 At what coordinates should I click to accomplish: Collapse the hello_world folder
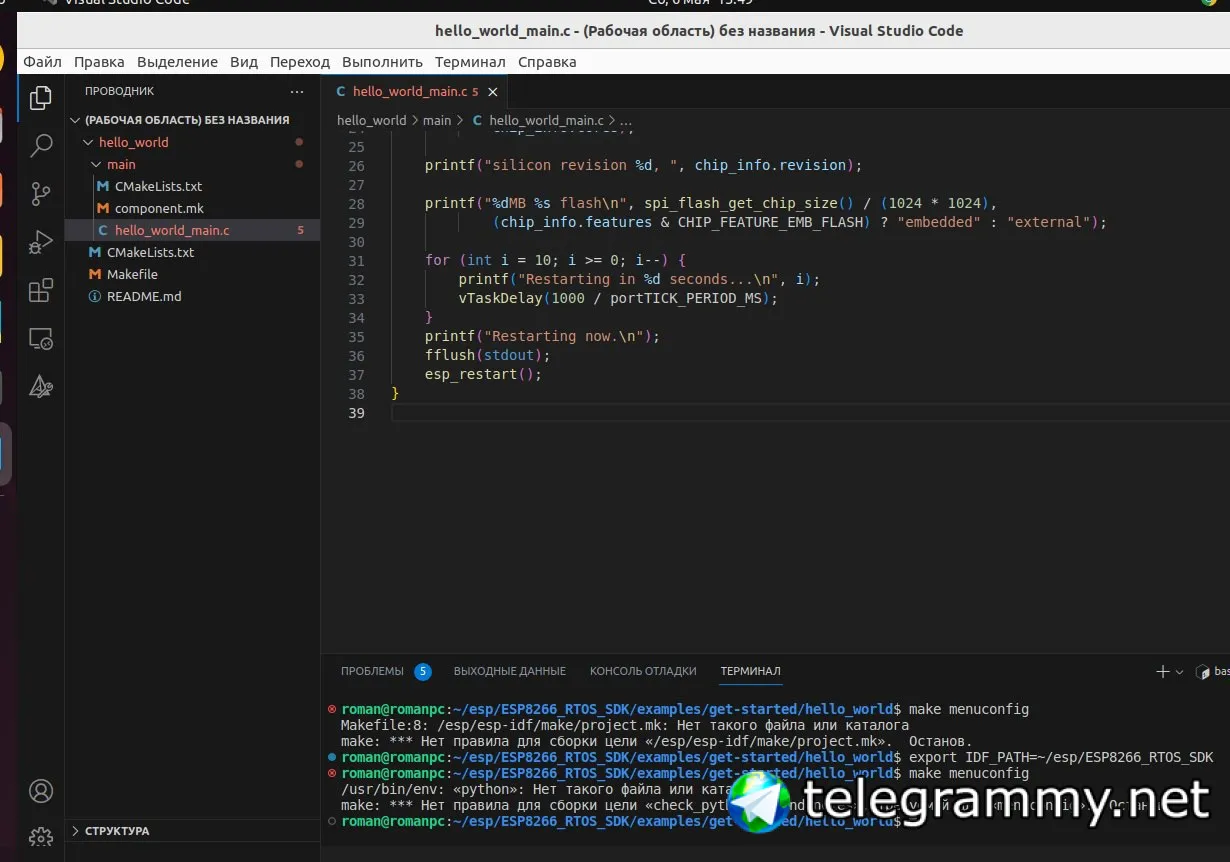click(89, 142)
